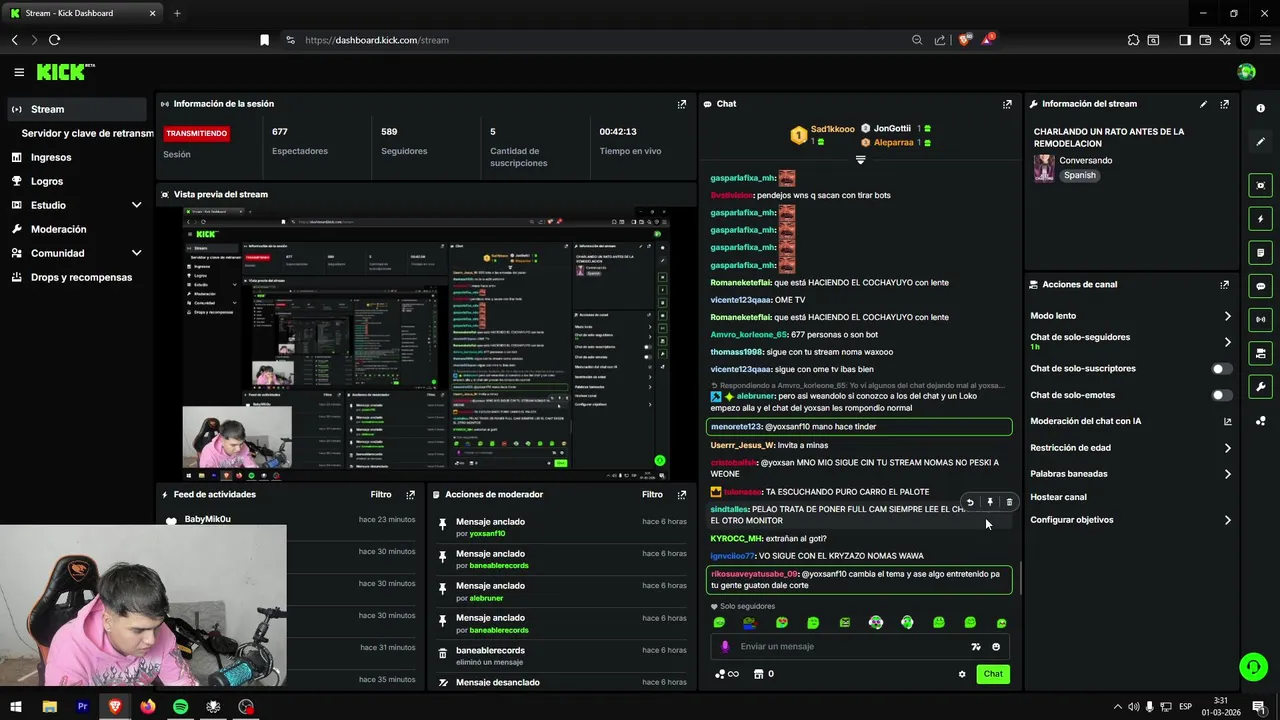Toggle moderator actions note panel in the right sidebar

pyautogui.click(x=1260, y=253)
